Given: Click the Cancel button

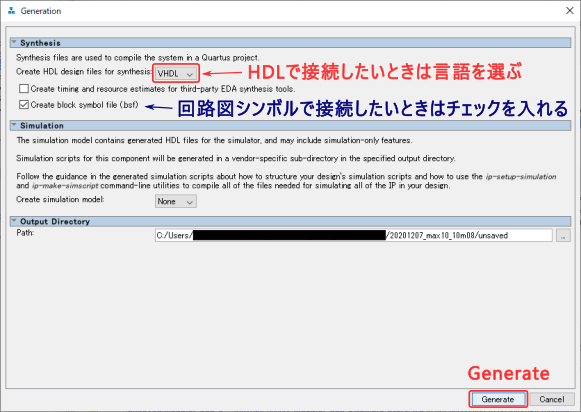Looking at the screenshot, I should 551,399.
